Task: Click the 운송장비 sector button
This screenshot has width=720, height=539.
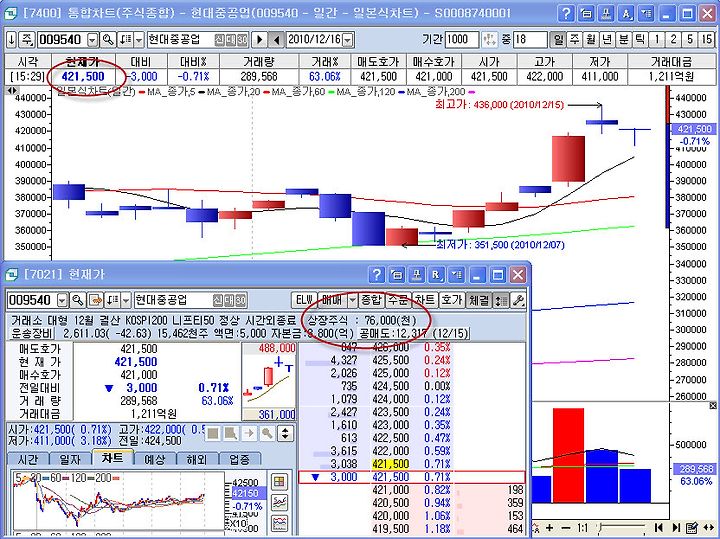Action: click(x=32, y=333)
